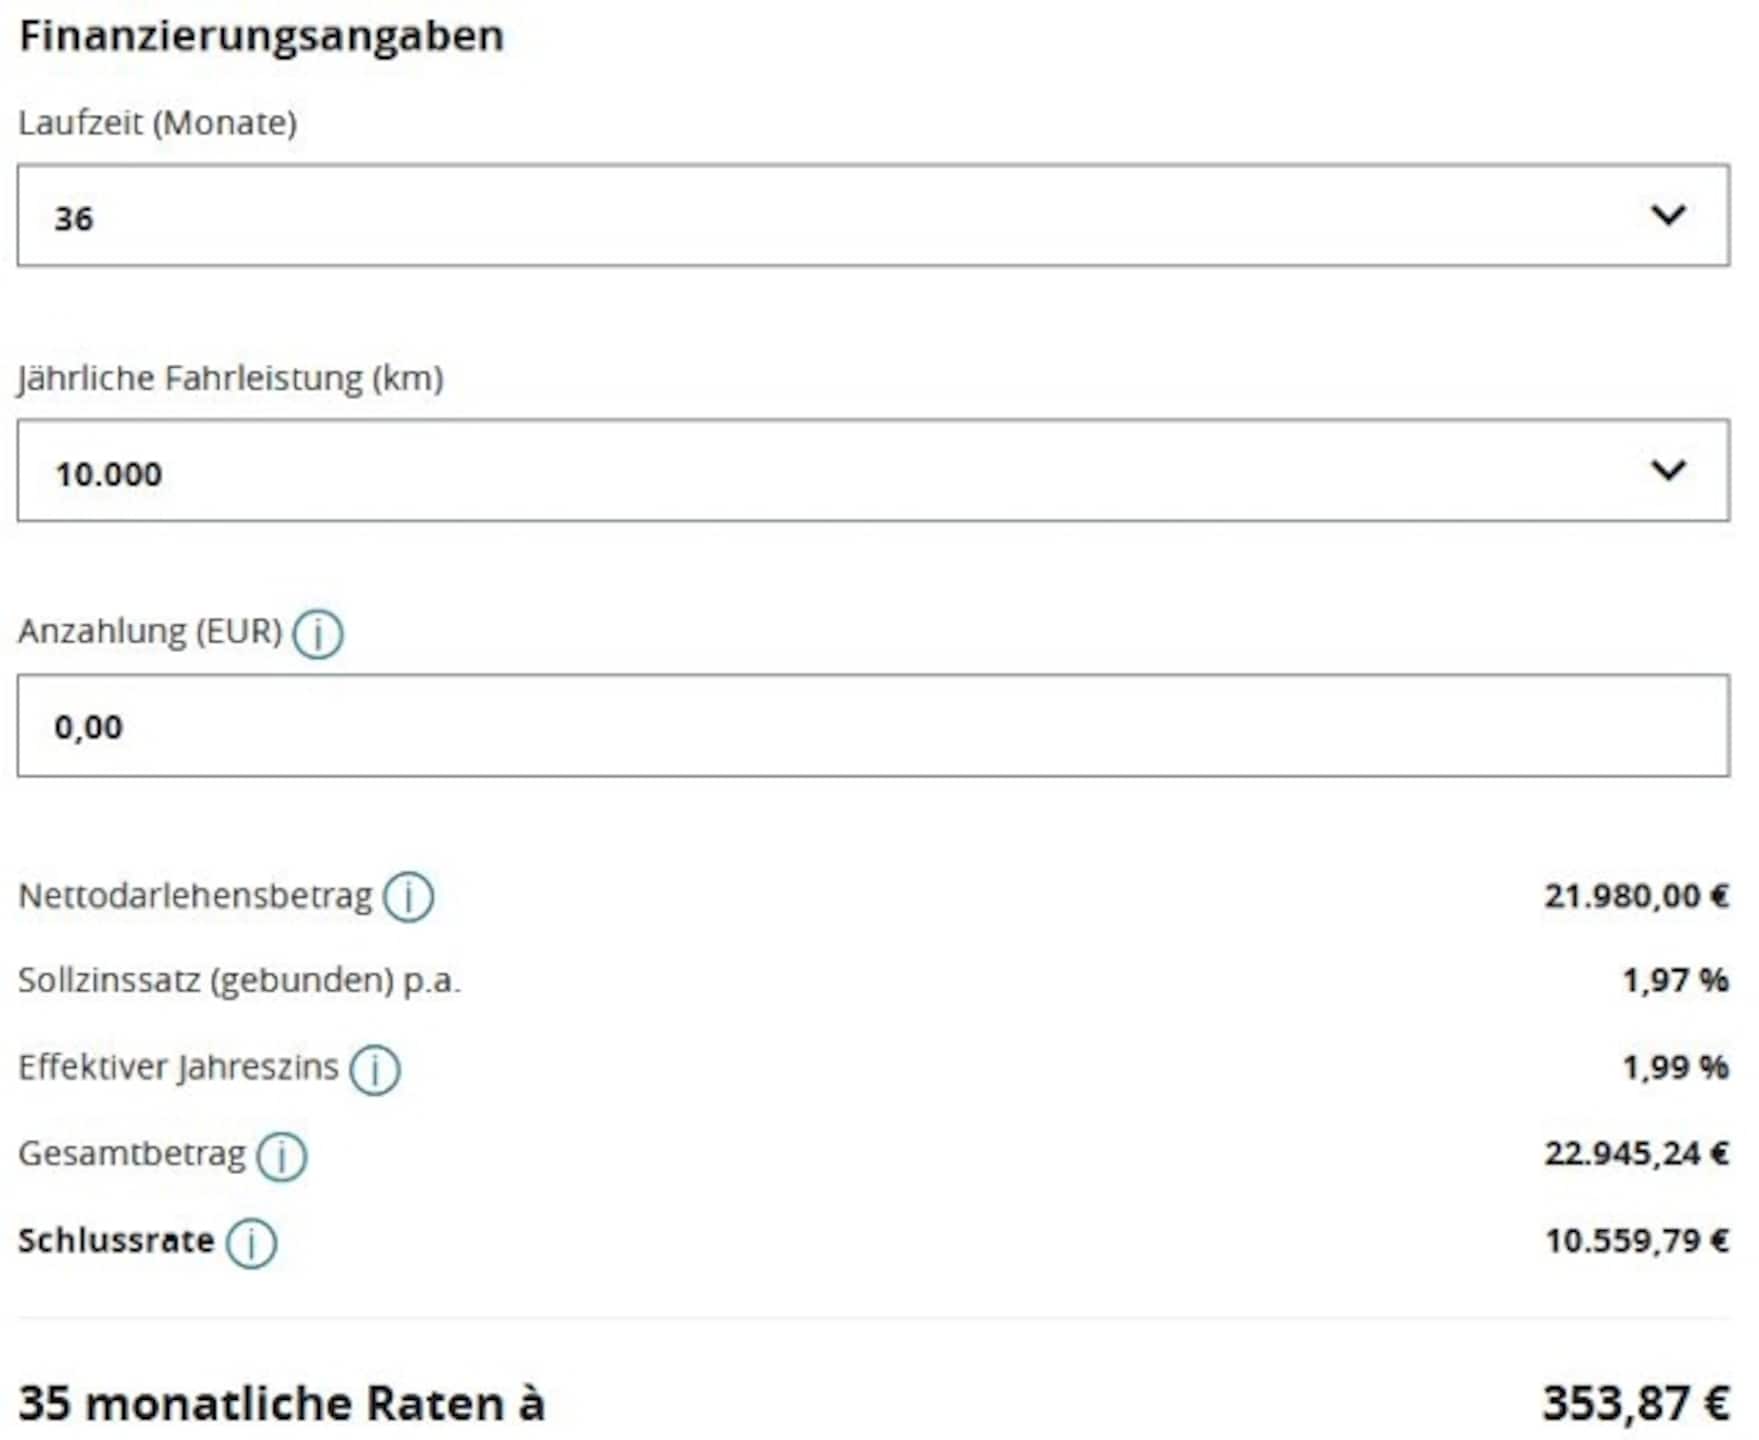Expand the Jährliche Fahrleistung chevron arrow

tap(1668, 470)
